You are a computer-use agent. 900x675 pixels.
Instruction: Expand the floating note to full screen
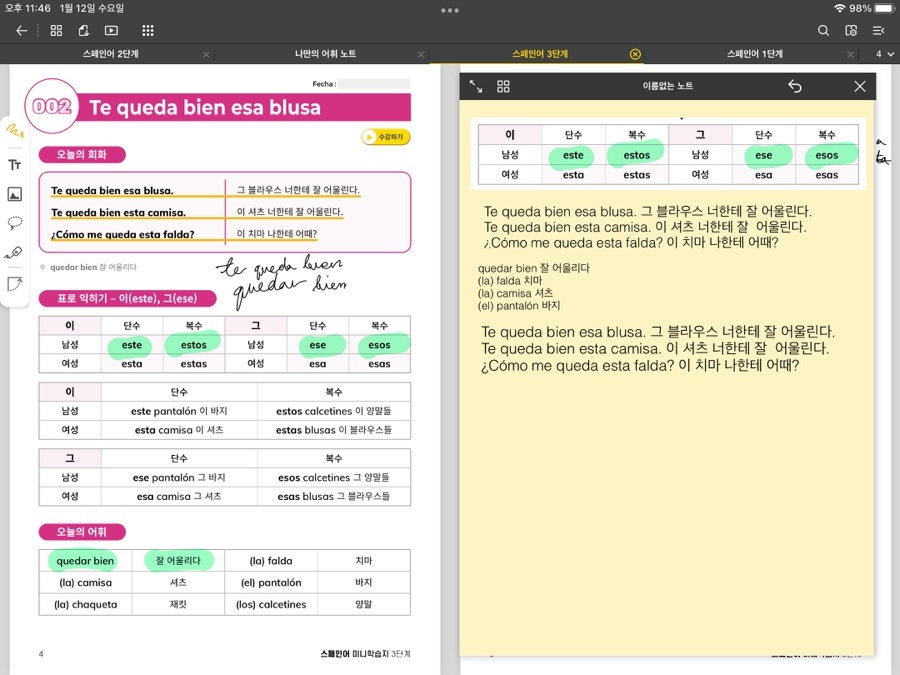point(476,86)
